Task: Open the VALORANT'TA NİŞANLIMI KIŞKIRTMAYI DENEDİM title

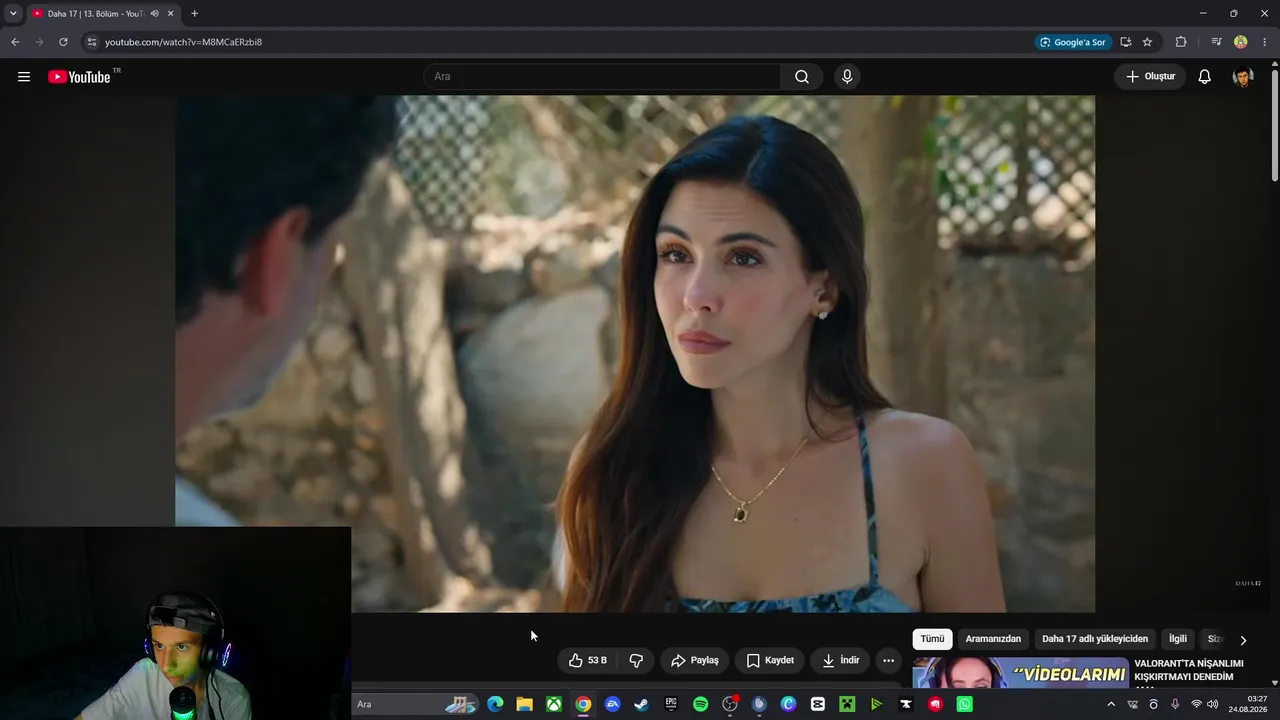Action: point(1189,670)
